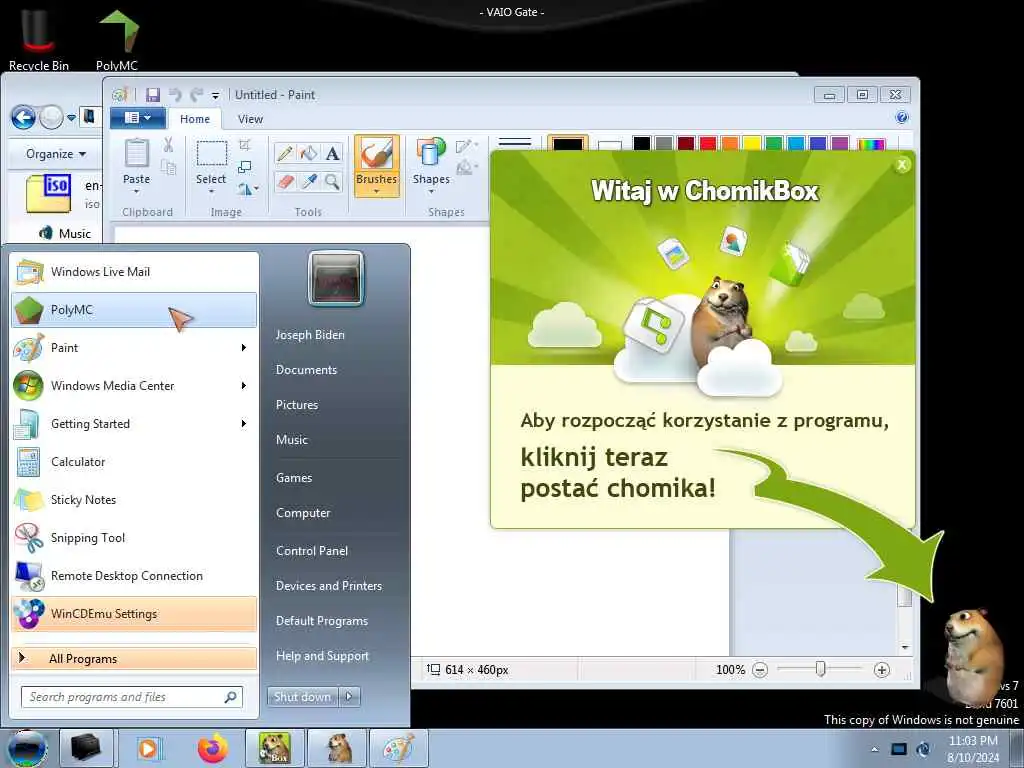Click the Start orb button

(x=27, y=748)
